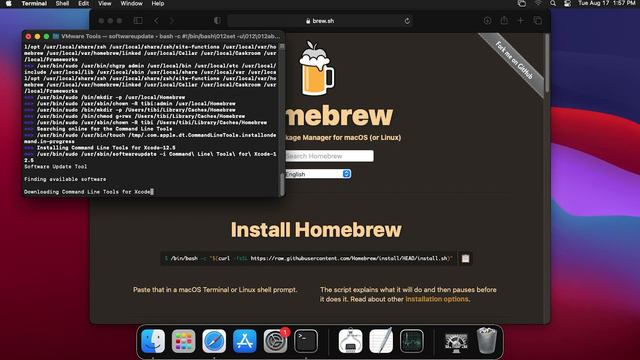Open a new Safari tab with plus
640x360 pixels.
pyautogui.click(x=520, y=20)
